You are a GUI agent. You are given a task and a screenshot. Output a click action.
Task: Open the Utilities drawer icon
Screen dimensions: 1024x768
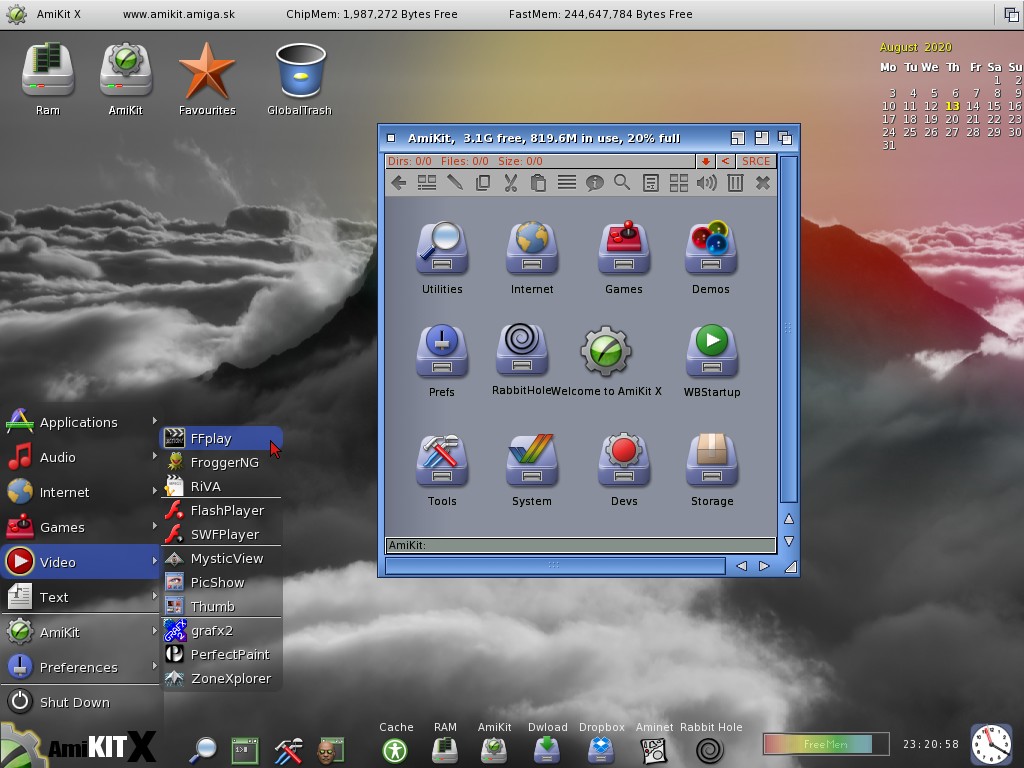pyautogui.click(x=442, y=248)
